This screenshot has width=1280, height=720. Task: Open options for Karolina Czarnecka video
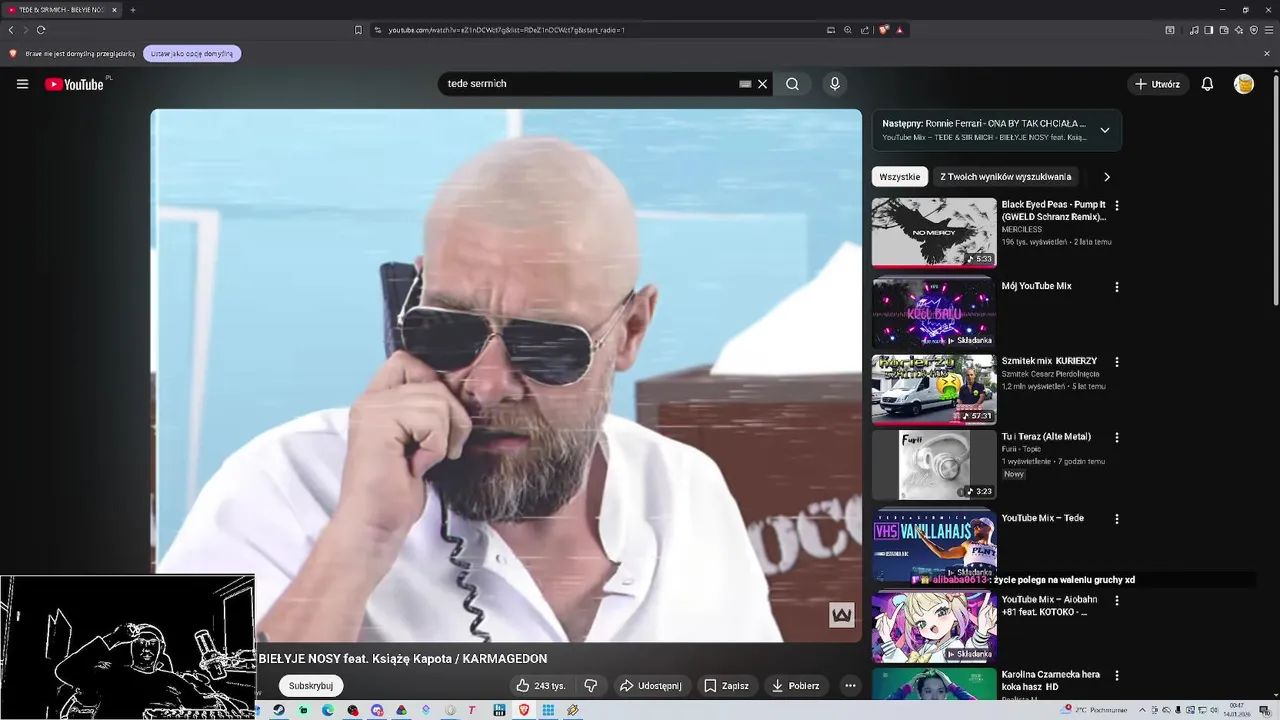click(1117, 675)
